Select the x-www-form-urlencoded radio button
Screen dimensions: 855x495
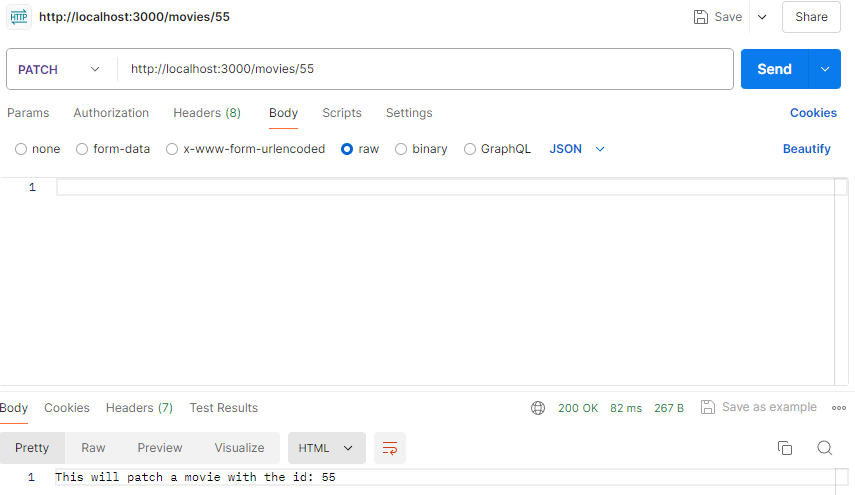pos(172,149)
